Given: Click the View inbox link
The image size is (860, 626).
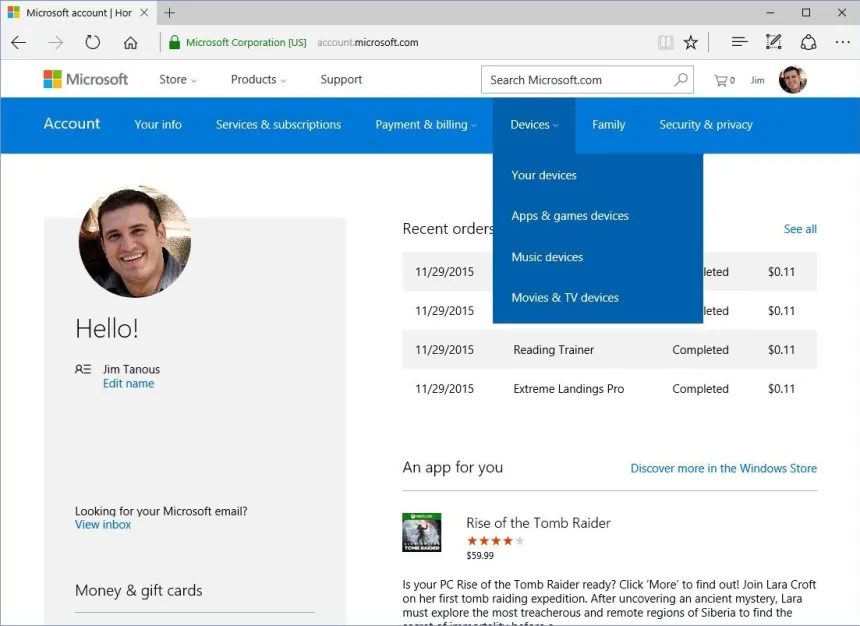Looking at the screenshot, I should (x=103, y=525).
